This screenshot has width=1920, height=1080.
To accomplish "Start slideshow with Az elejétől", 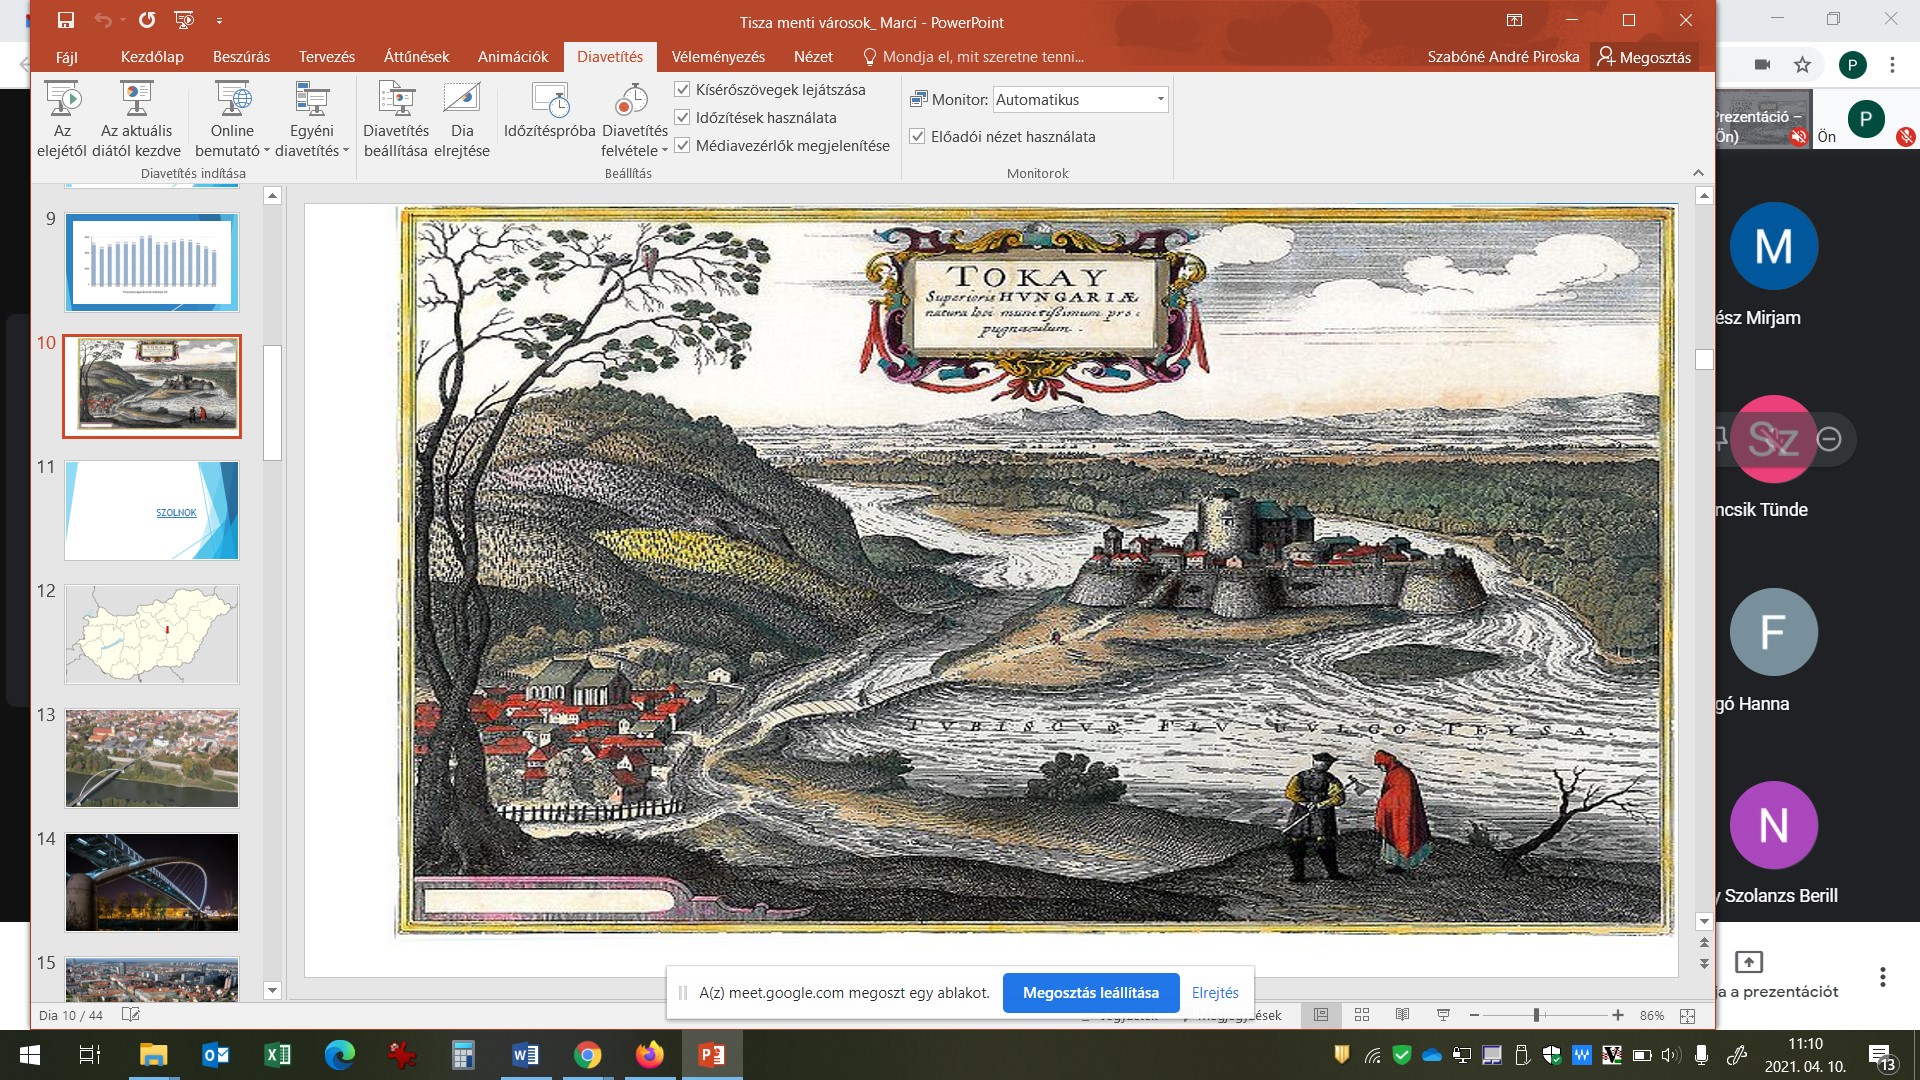I will point(62,119).
